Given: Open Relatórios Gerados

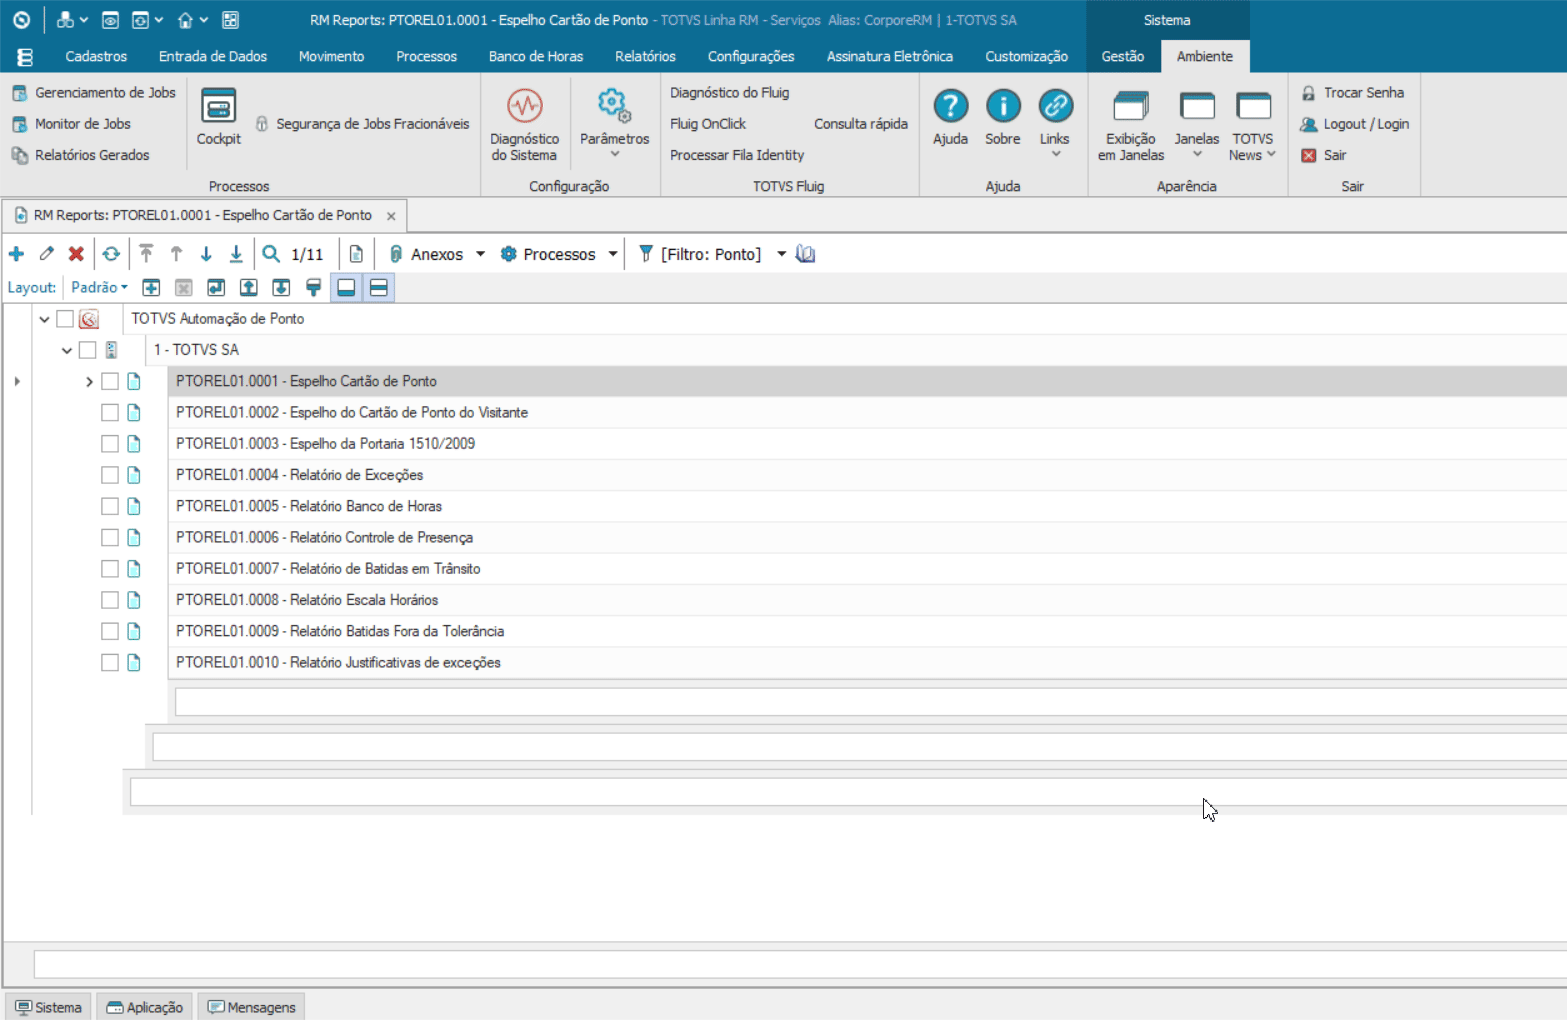Looking at the screenshot, I should pyautogui.click(x=81, y=155).
